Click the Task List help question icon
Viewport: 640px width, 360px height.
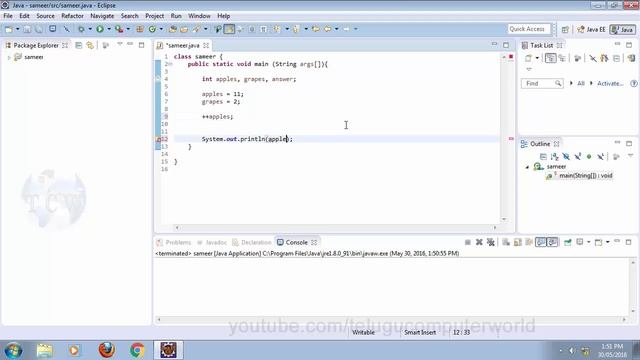click(633, 84)
